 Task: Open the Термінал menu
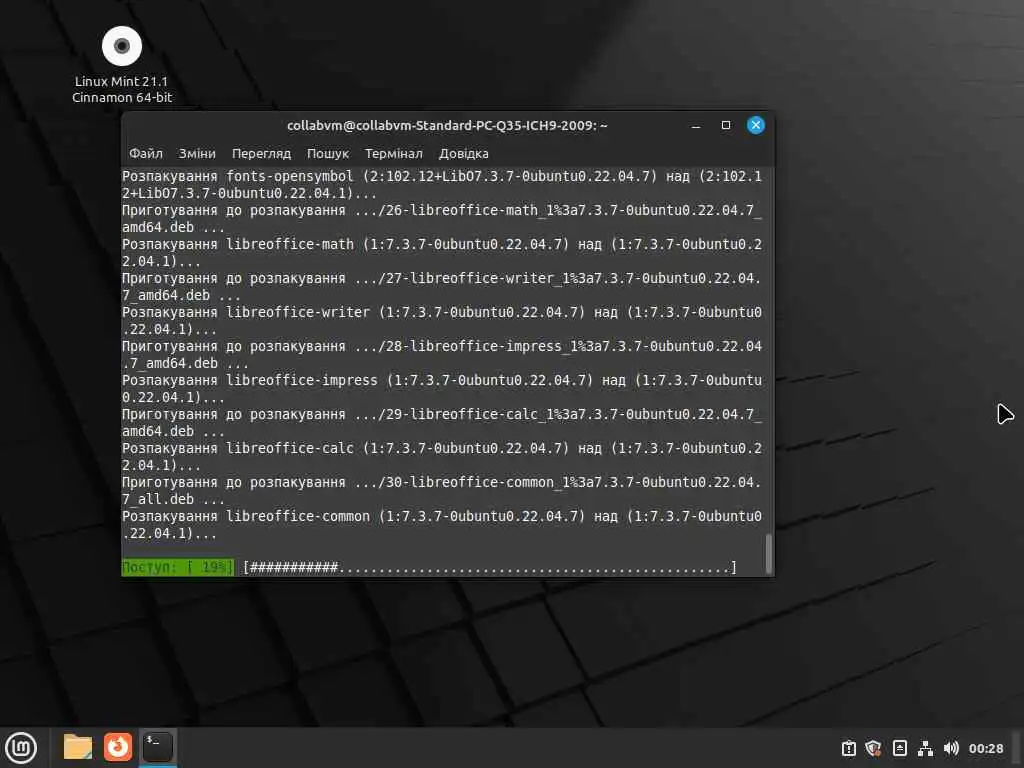click(x=394, y=153)
